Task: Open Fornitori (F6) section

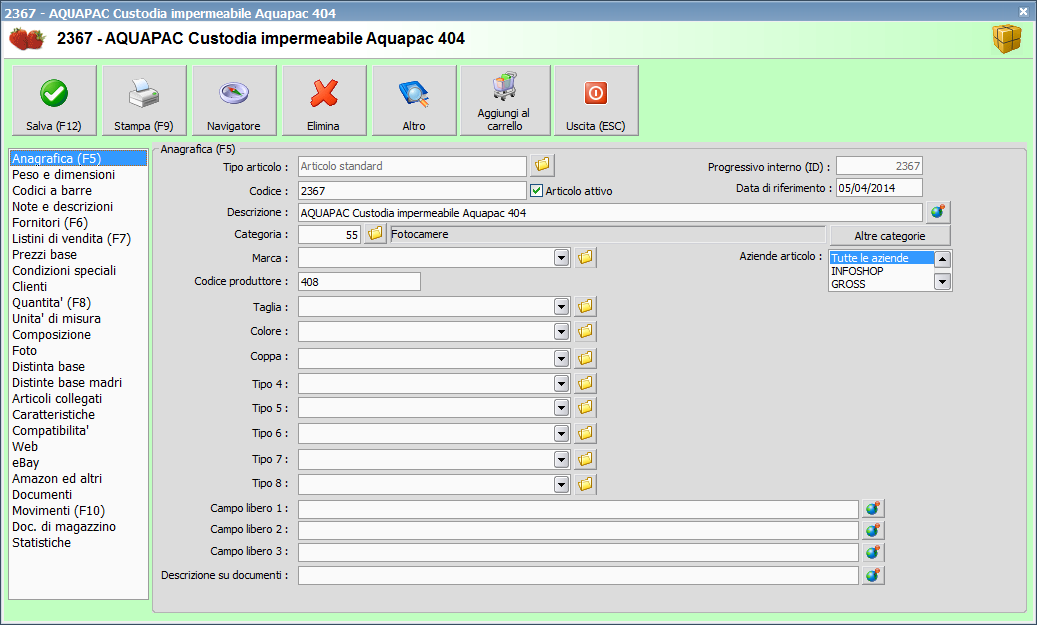Action: point(50,222)
